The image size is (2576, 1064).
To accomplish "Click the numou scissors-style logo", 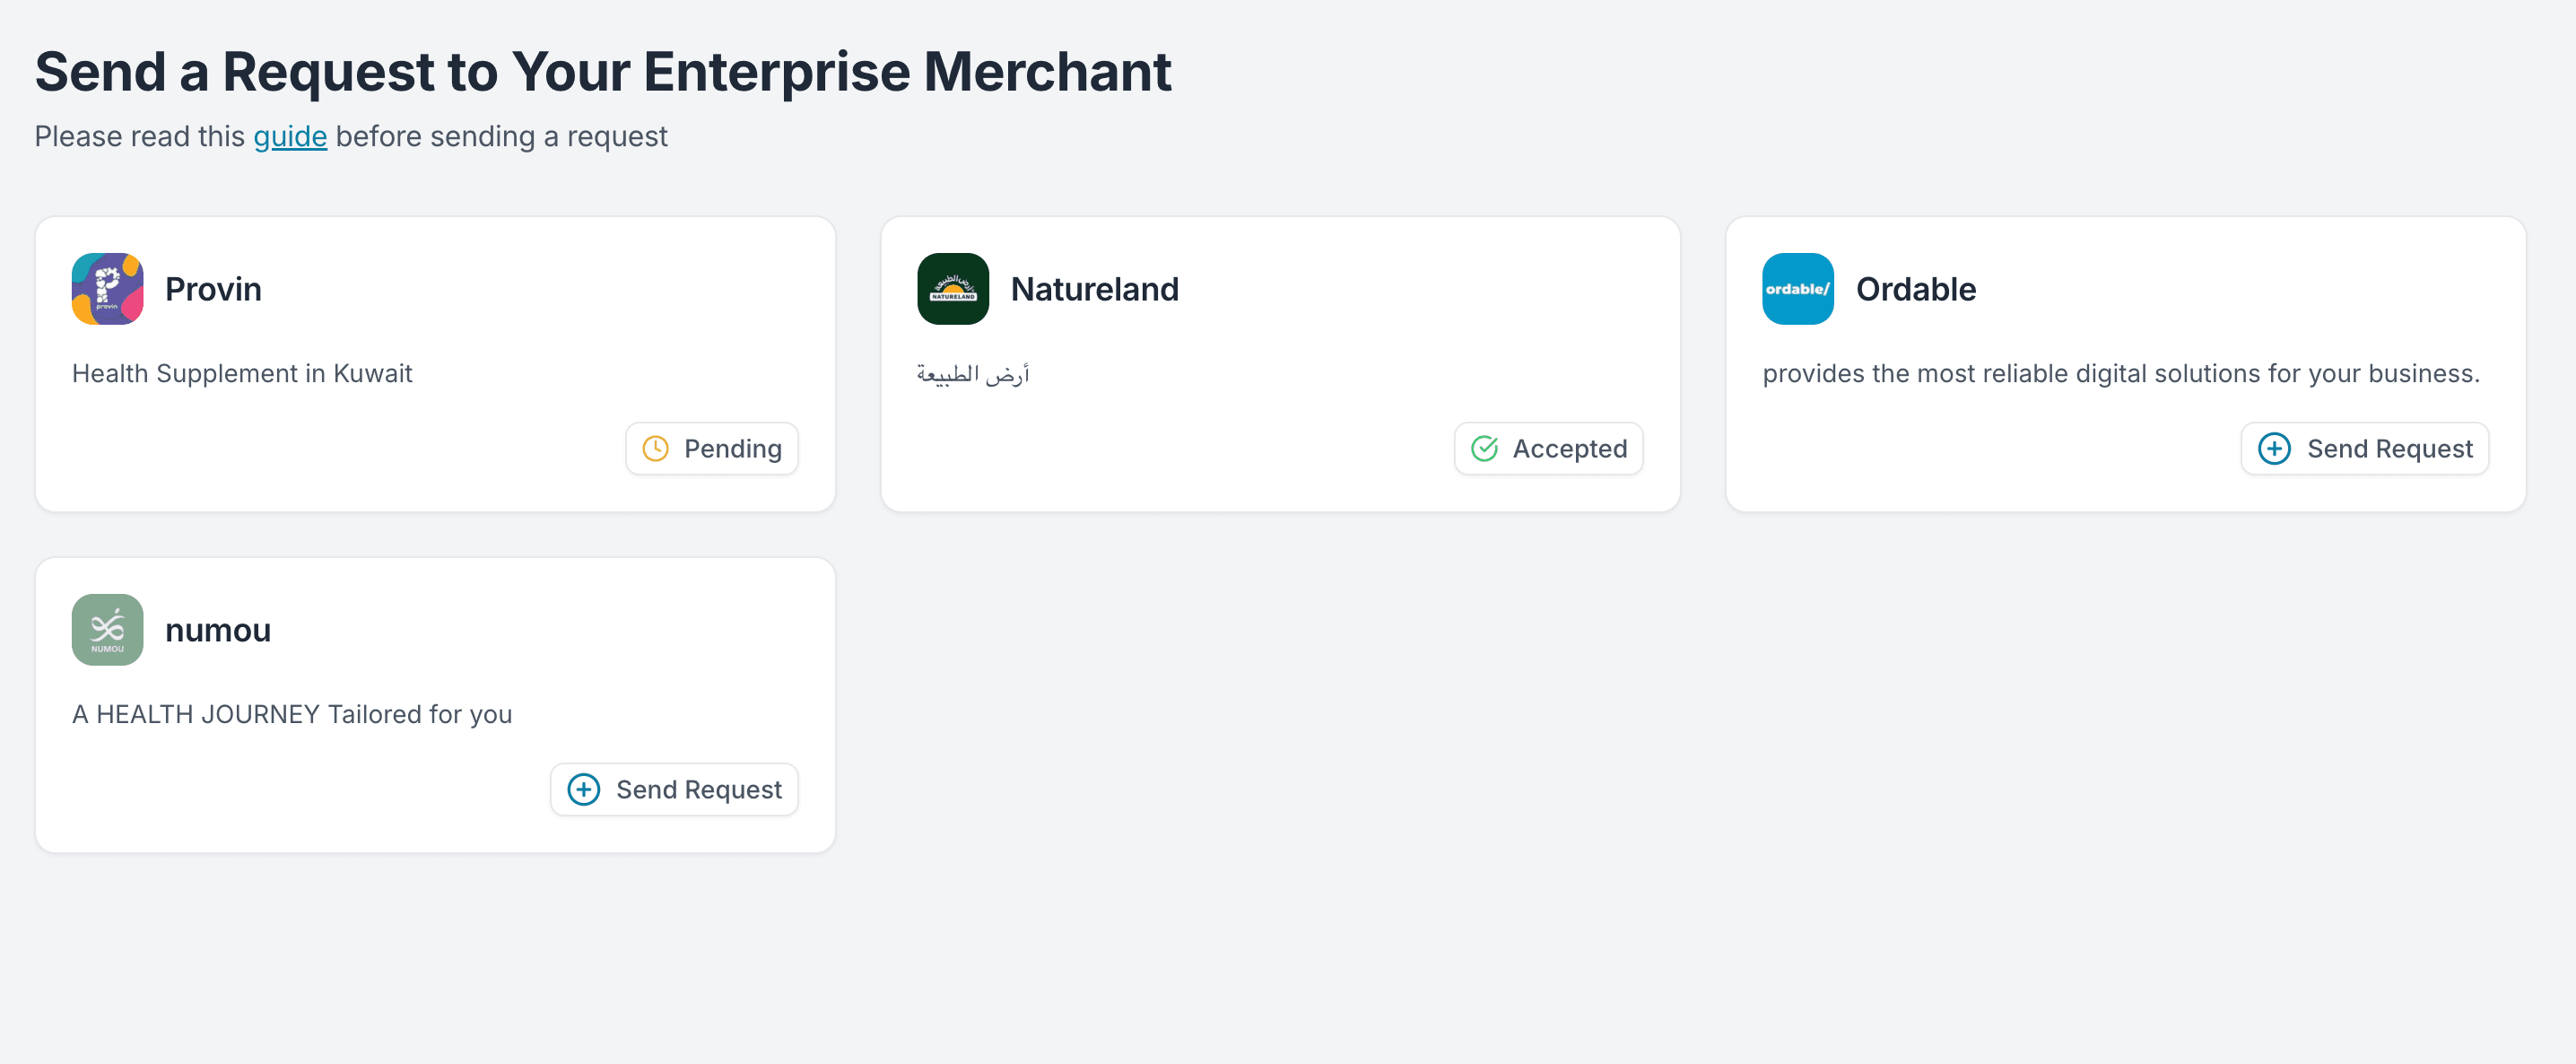I will coord(107,629).
